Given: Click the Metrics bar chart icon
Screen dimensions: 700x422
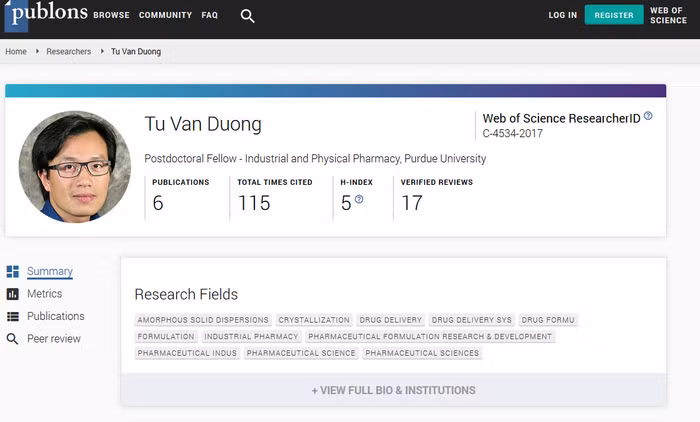Looking at the screenshot, I should (13, 294).
